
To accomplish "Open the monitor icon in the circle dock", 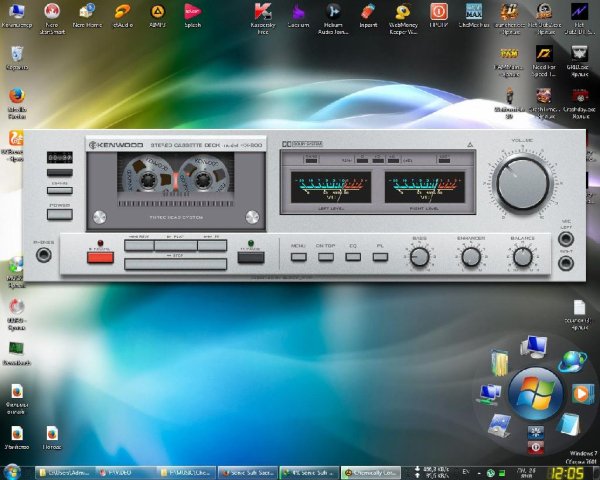I will tap(534, 347).
